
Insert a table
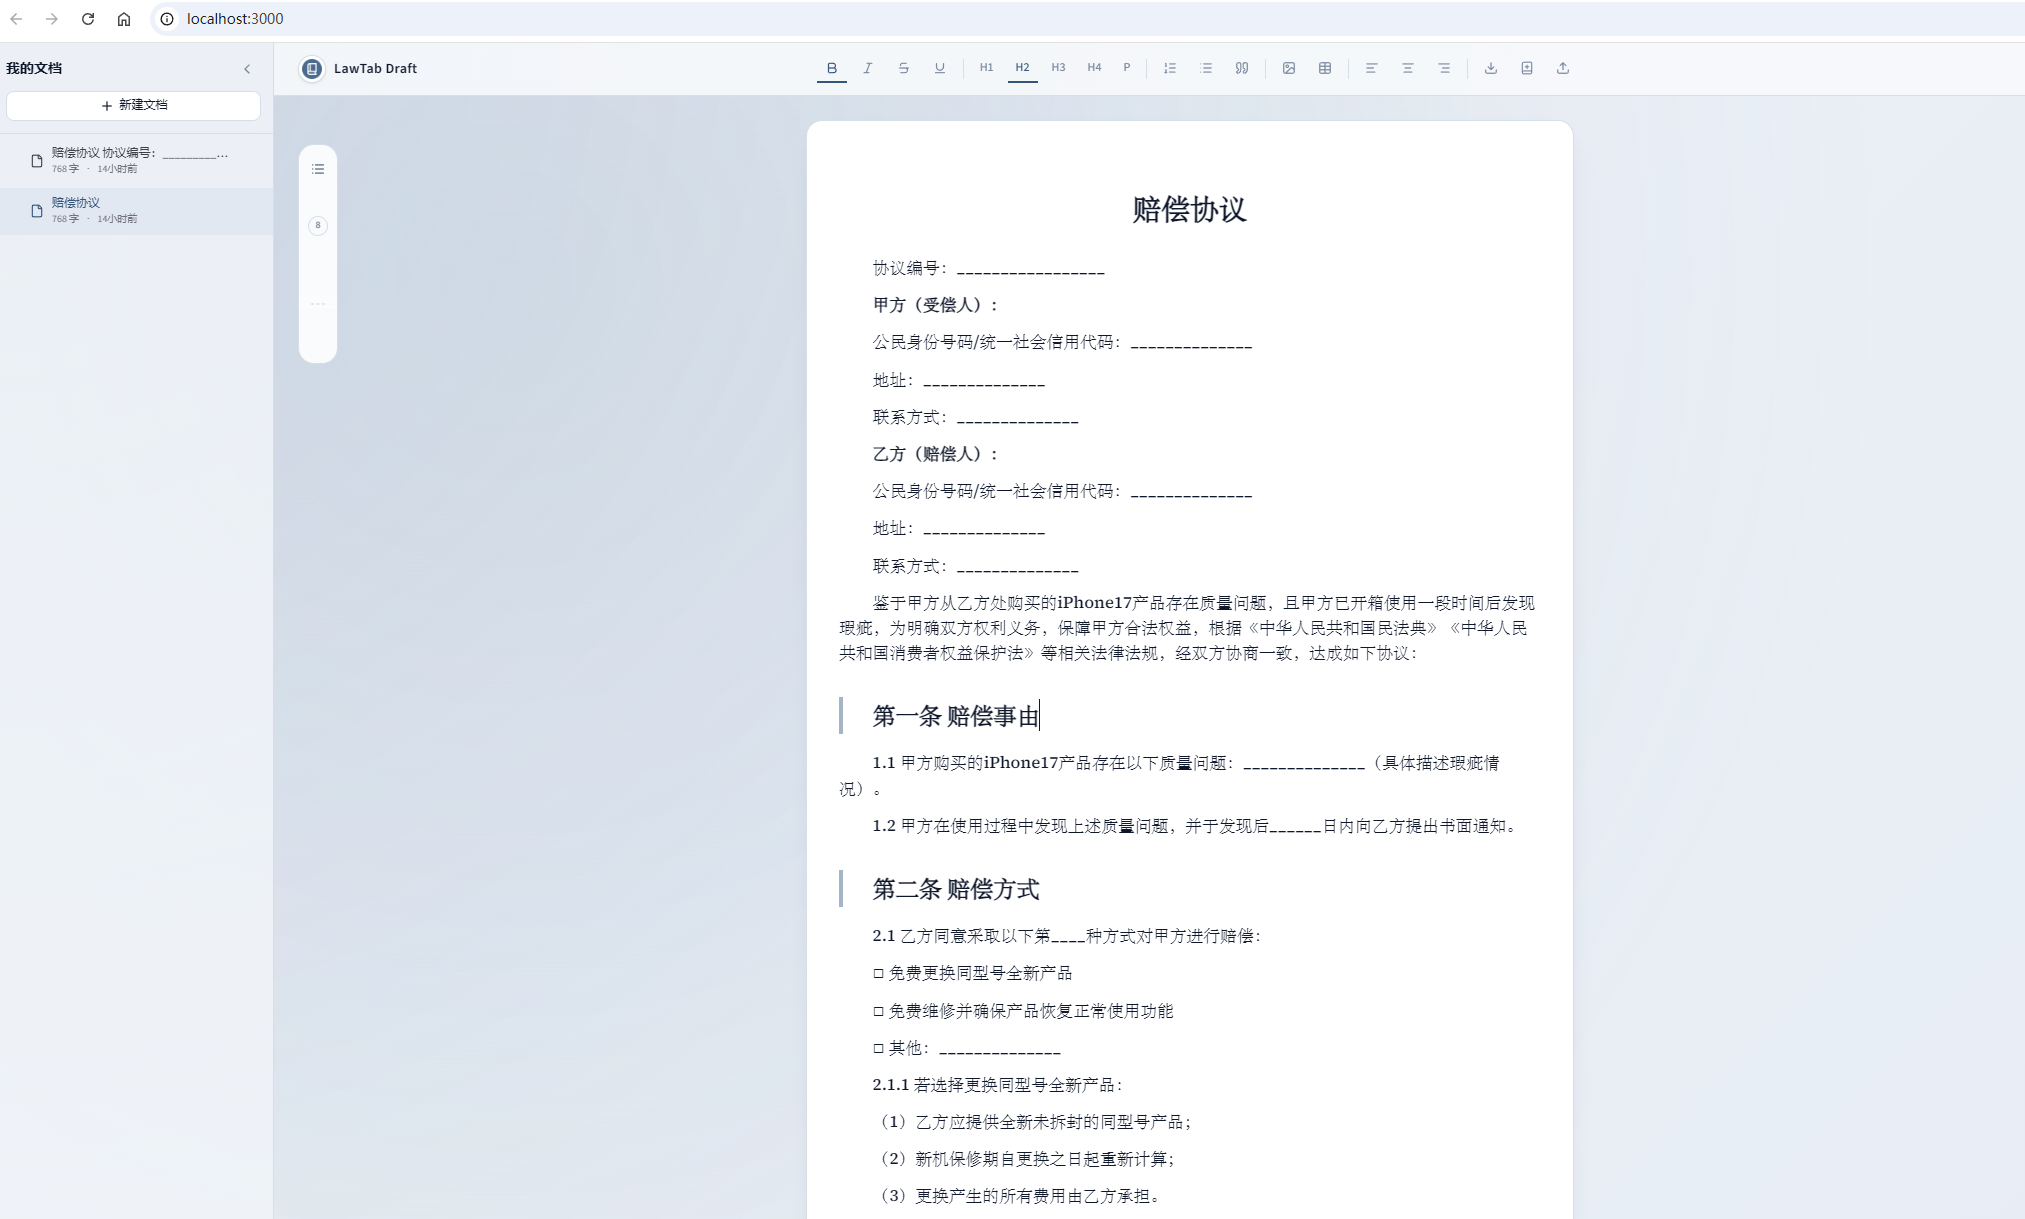click(x=1325, y=68)
